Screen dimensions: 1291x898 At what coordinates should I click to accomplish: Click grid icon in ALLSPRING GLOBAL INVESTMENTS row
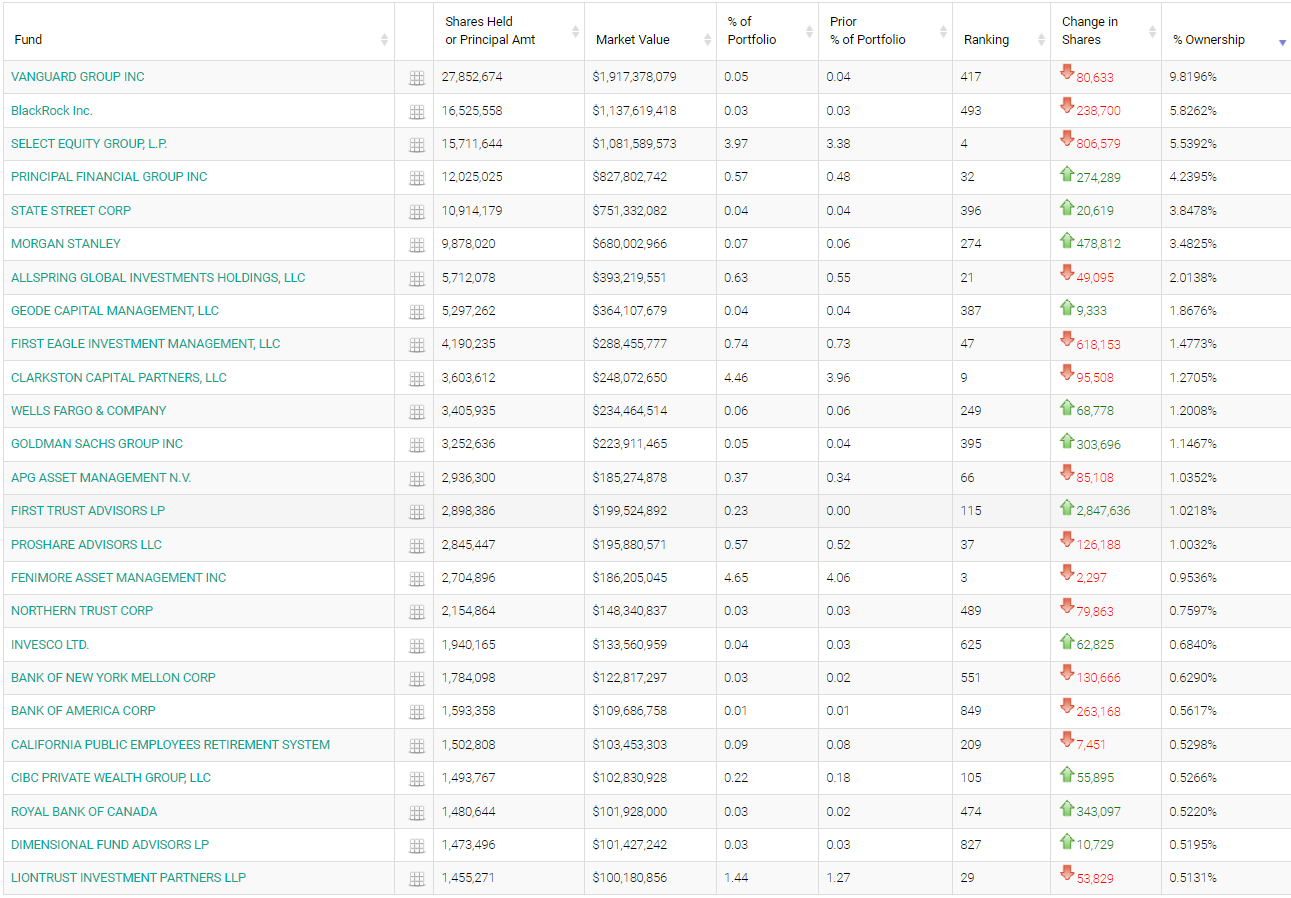click(x=417, y=279)
